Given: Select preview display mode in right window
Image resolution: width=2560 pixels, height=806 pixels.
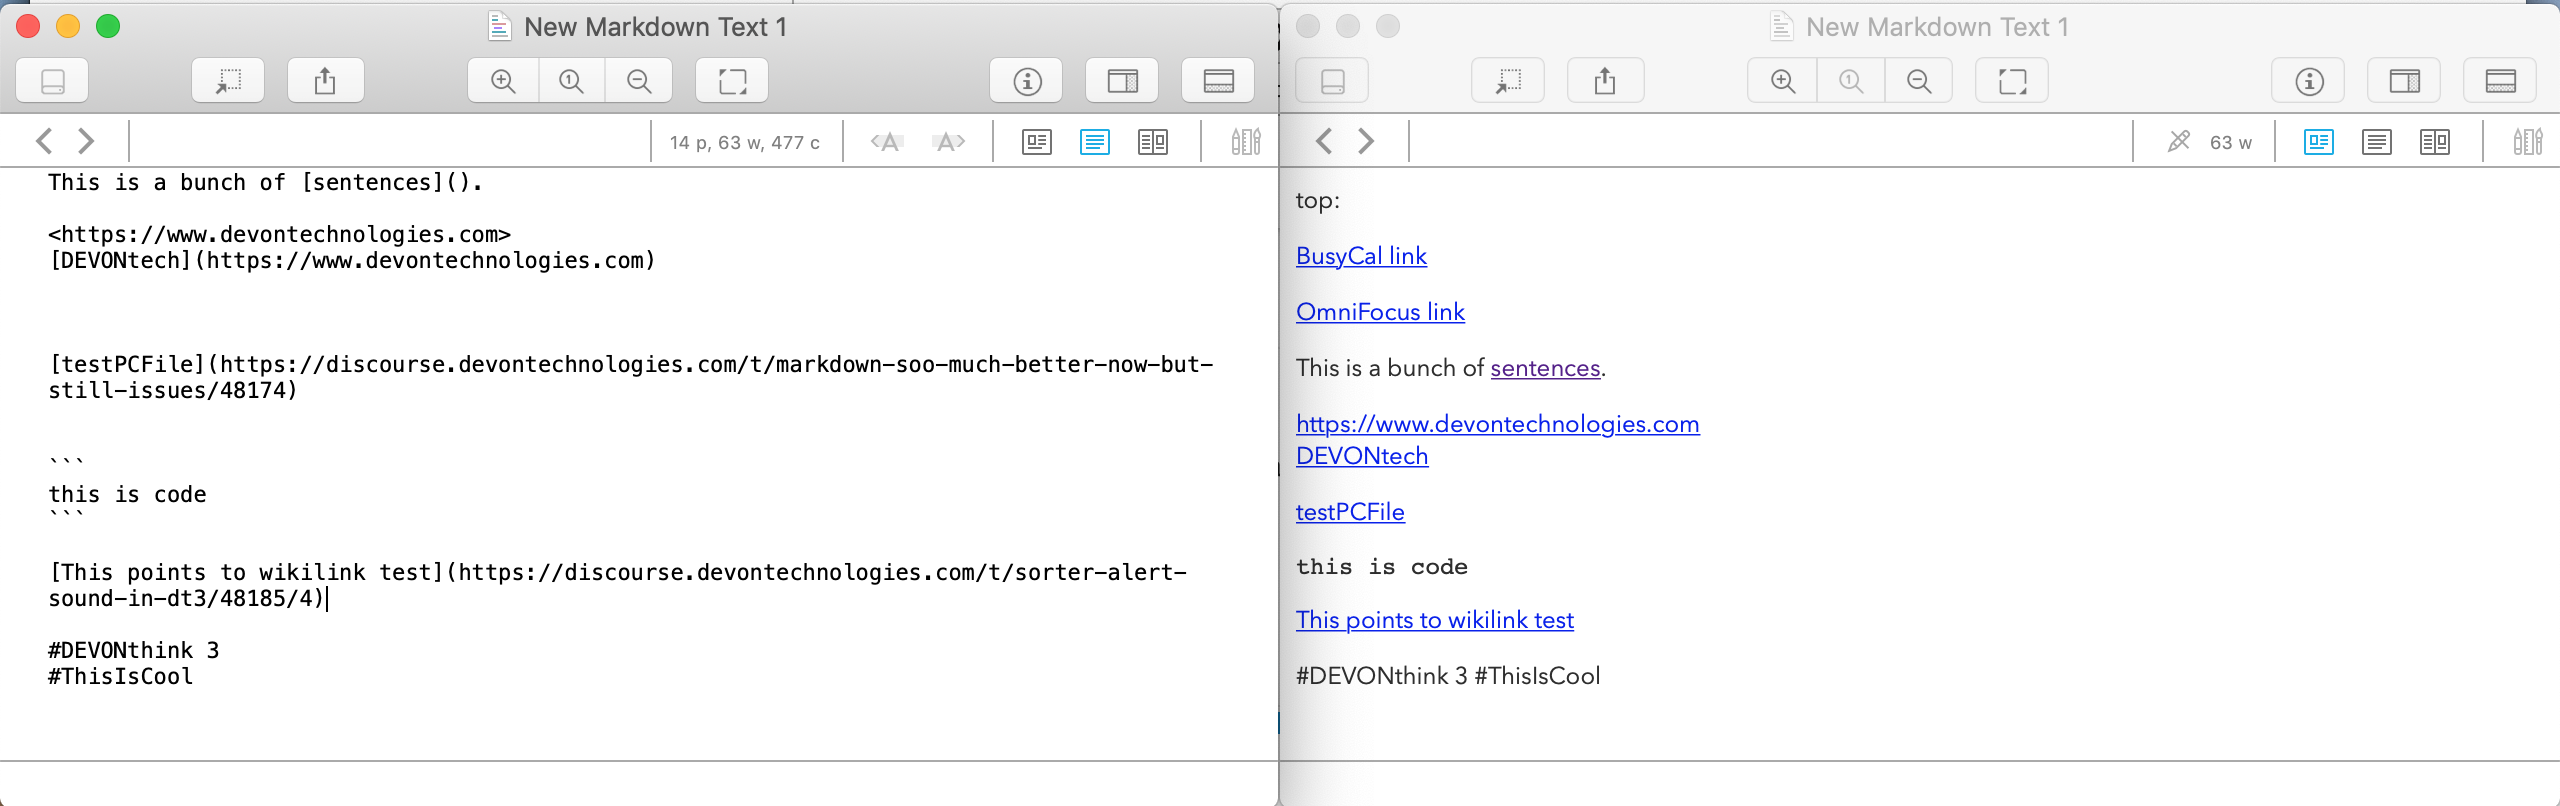Looking at the screenshot, I should coord(2319,142).
